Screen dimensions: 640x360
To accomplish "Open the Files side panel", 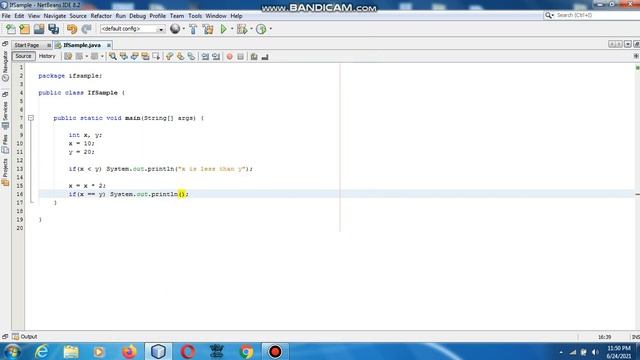I will (x=5, y=144).
